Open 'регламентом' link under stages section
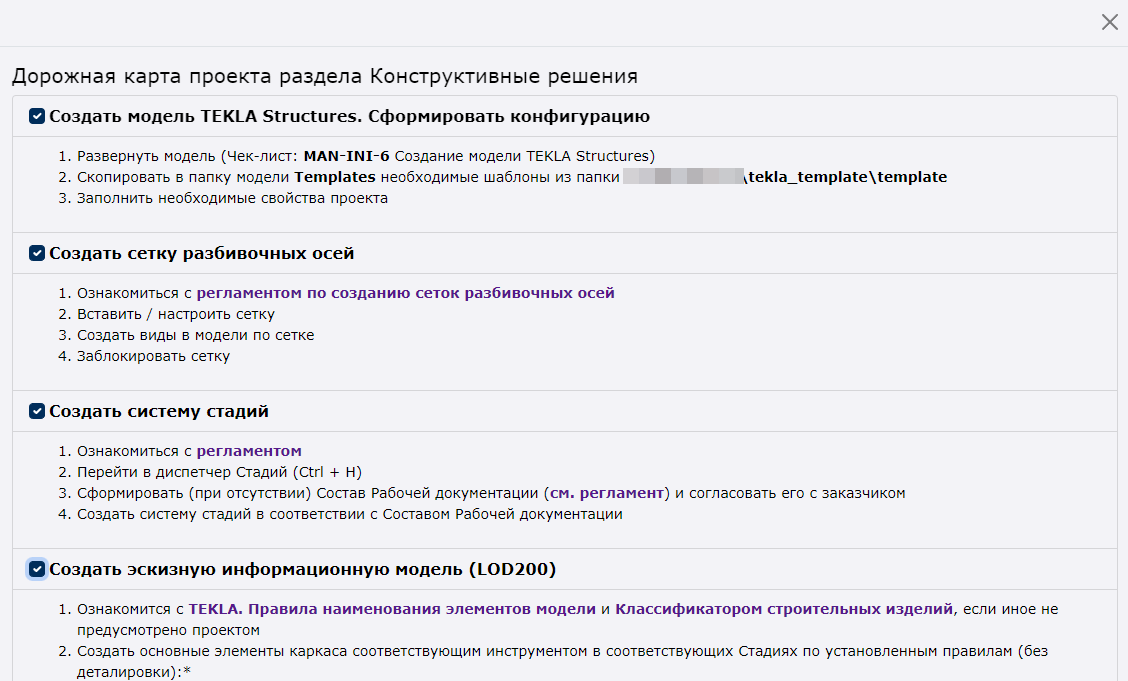Image resolution: width=1128 pixels, height=681 pixels. [249, 452]
